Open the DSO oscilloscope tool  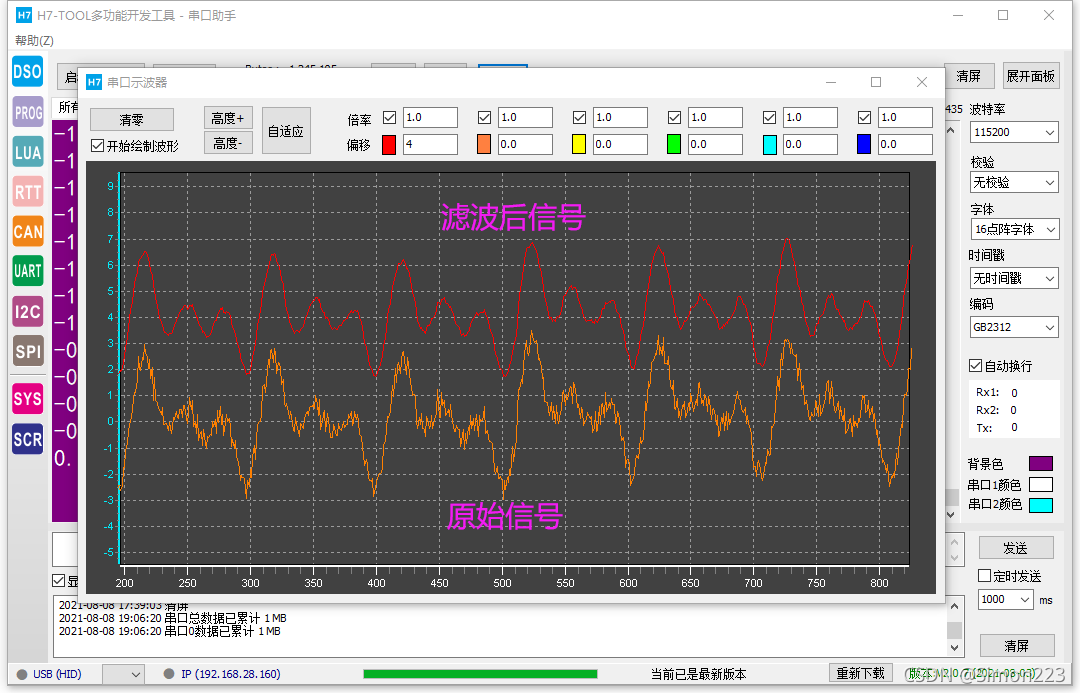(x=28, y=72)
